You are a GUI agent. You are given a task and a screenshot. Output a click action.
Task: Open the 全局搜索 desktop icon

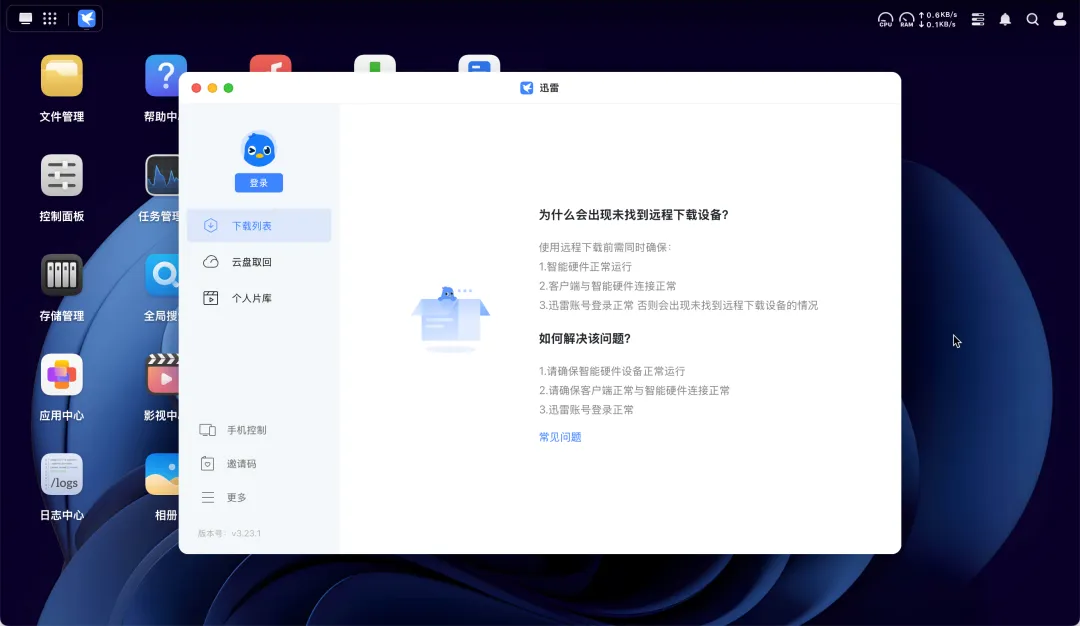coord(163,275)
